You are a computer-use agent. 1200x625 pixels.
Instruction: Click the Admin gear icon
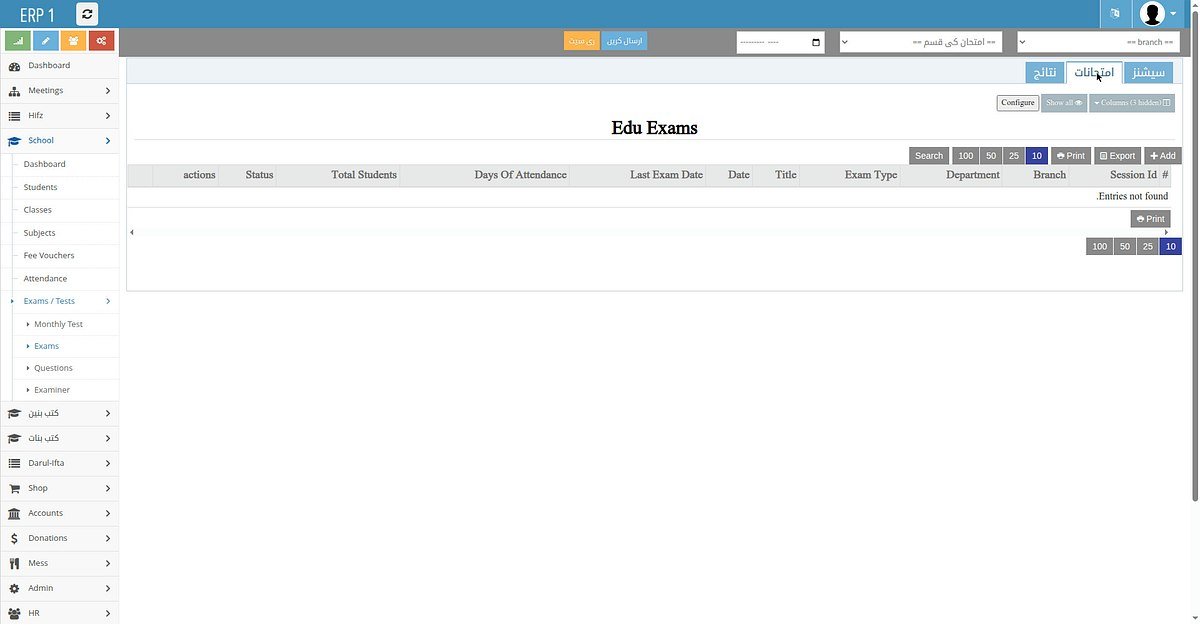point(14,589)
